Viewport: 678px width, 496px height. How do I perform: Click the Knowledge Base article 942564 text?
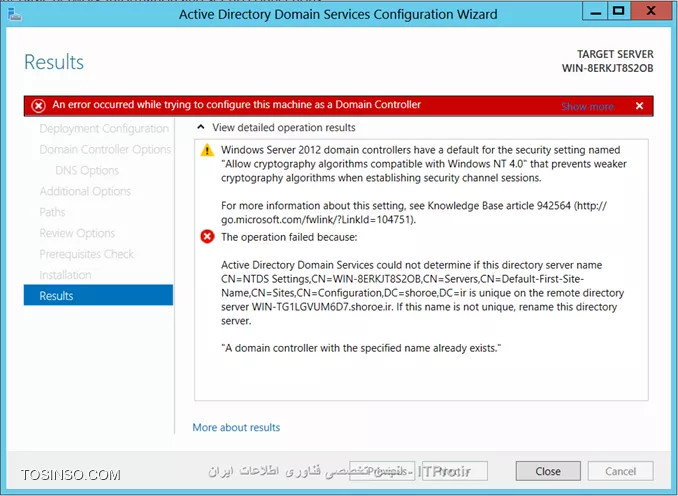(499, 205)
